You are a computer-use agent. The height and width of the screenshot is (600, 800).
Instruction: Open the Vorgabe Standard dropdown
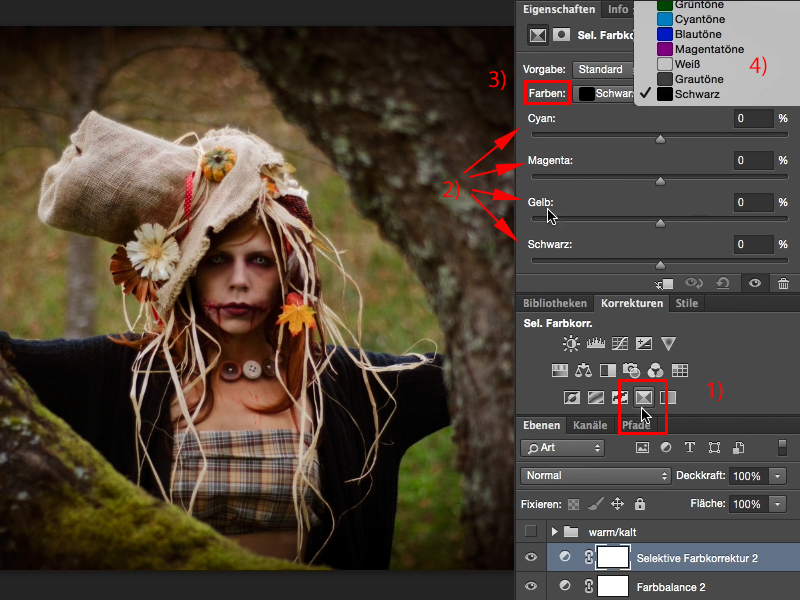click(603, 69)
